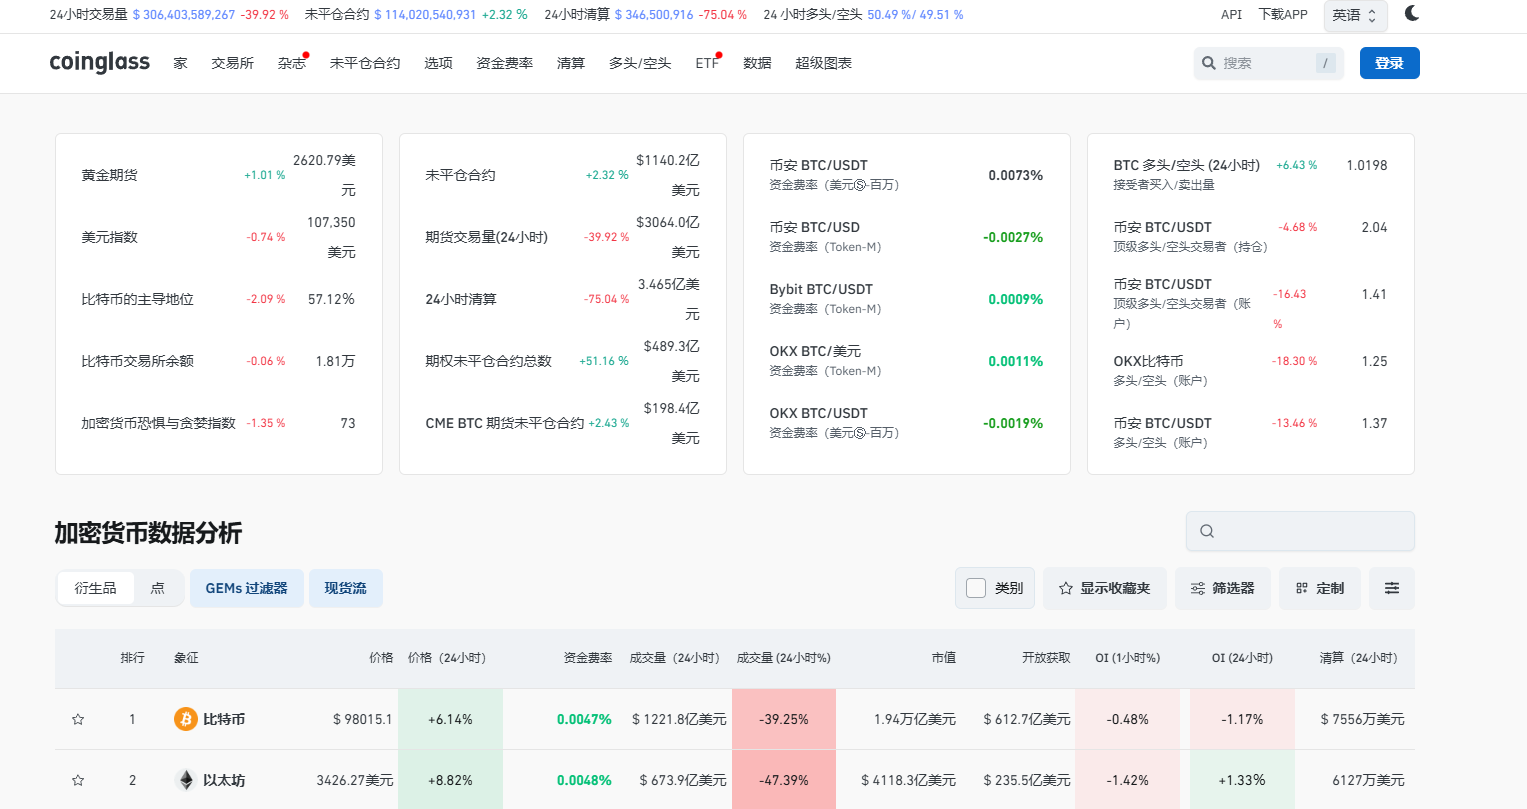This screenshot has height=809, width=1527.
Task: Open the 家 menu item
Action: [x=180, y=63]
